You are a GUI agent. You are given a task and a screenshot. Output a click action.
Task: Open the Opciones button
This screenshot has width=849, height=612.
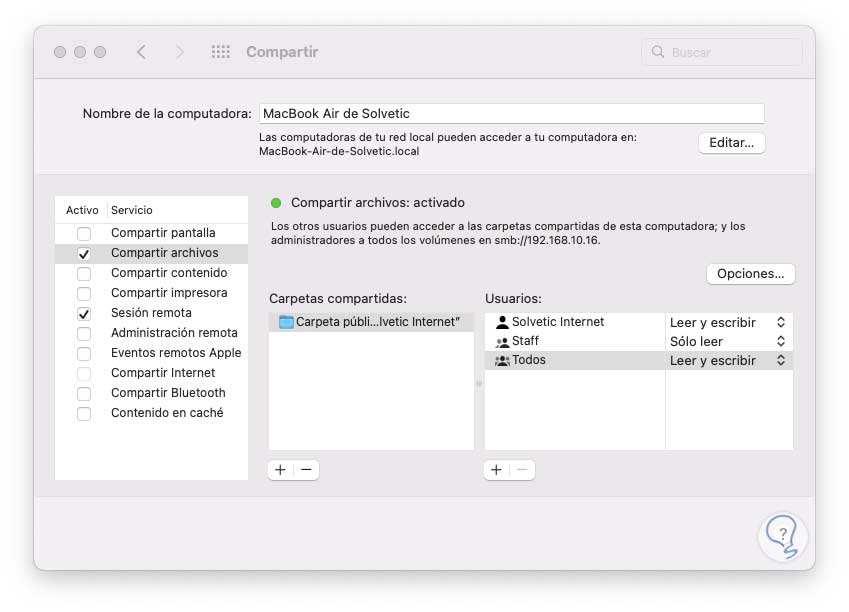750,273
